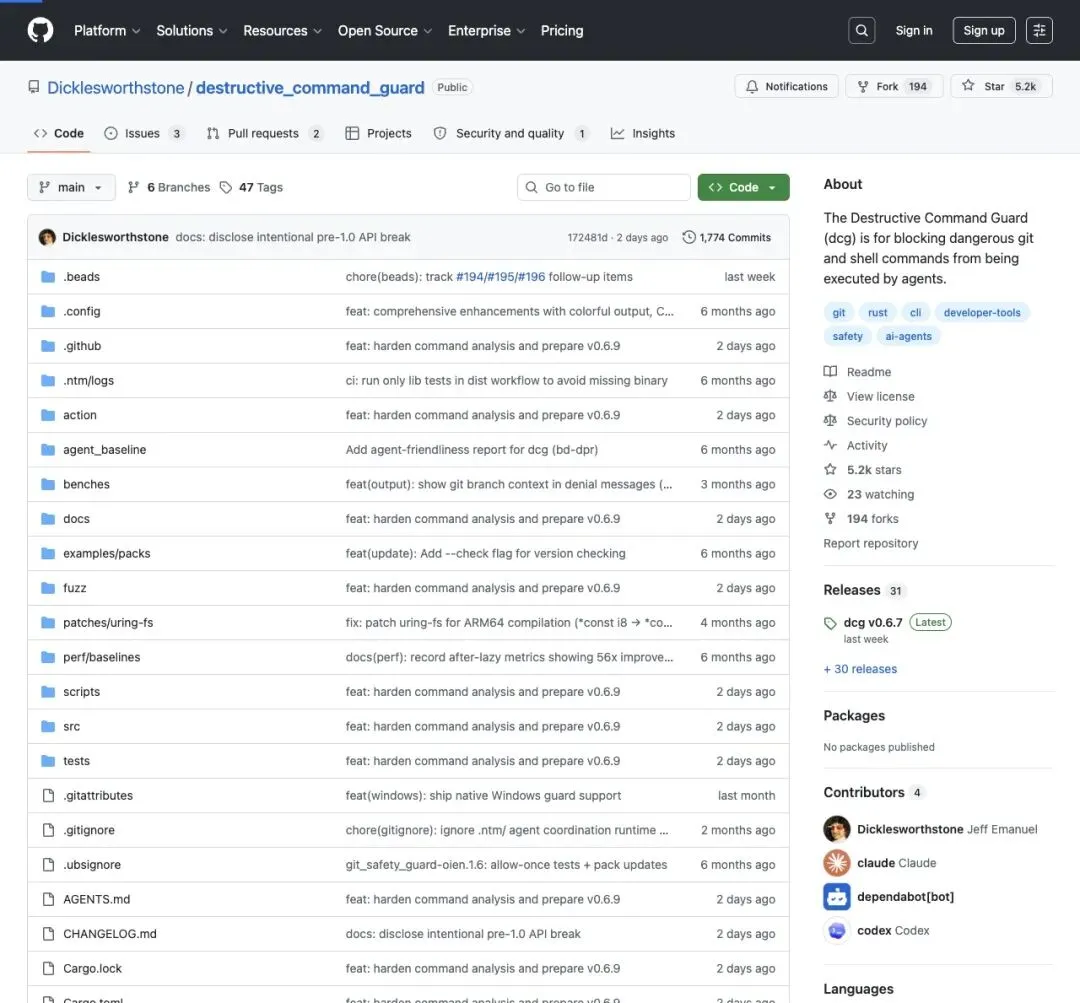Open the Insights tab
The width and height of the screenshot is (1080, 1003).
[x=643, y=133]
